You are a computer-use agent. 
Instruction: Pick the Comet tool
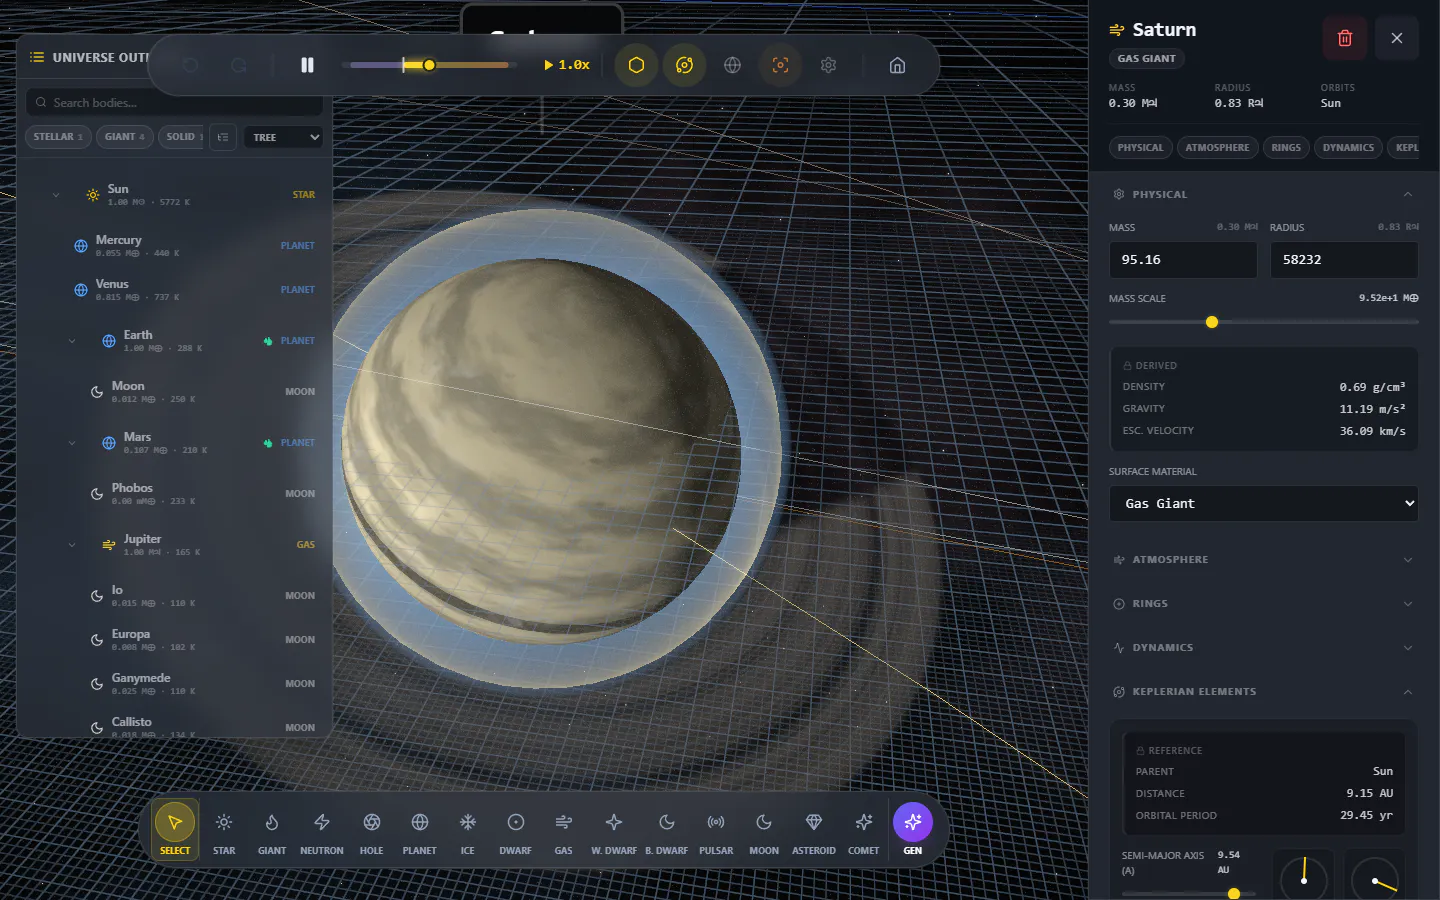(864, 832)
